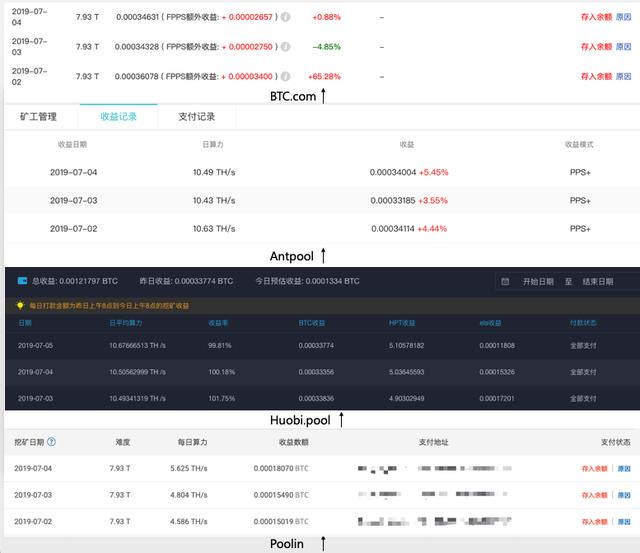Screen dimensions: 640x553
Task: Switch to the 收益记录 tab
Action: pyautogui.click(x=118, y=117)
